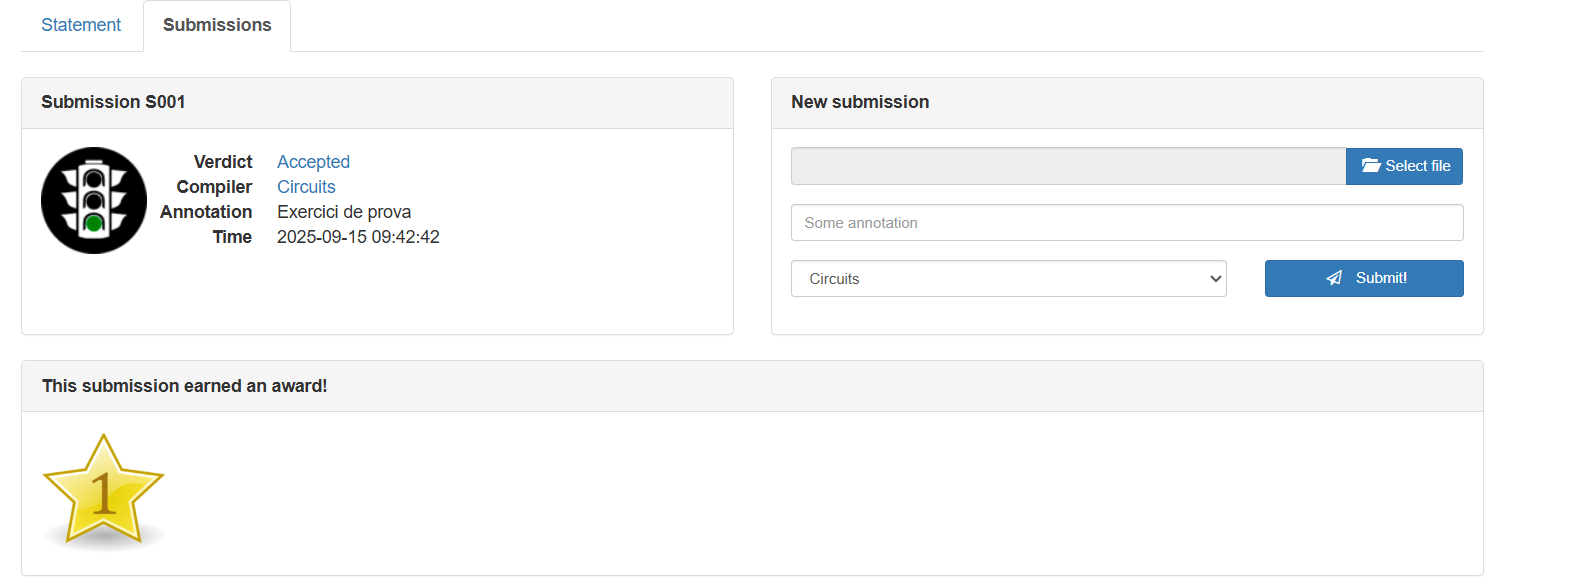This screenshot has width=1595, height=588.
Task: Click the open folder icon in Select file
Action: (x=1371, y=166)
